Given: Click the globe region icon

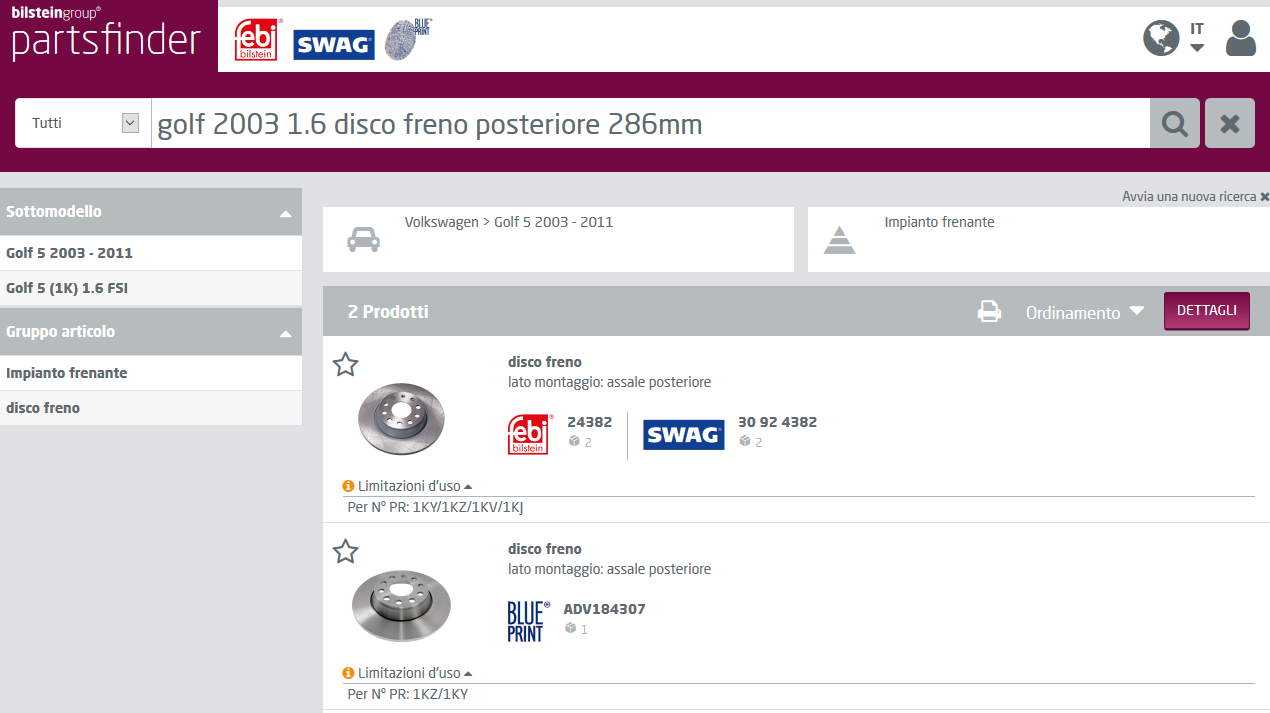Looking at the screenshot, I should click(1161, 38).
